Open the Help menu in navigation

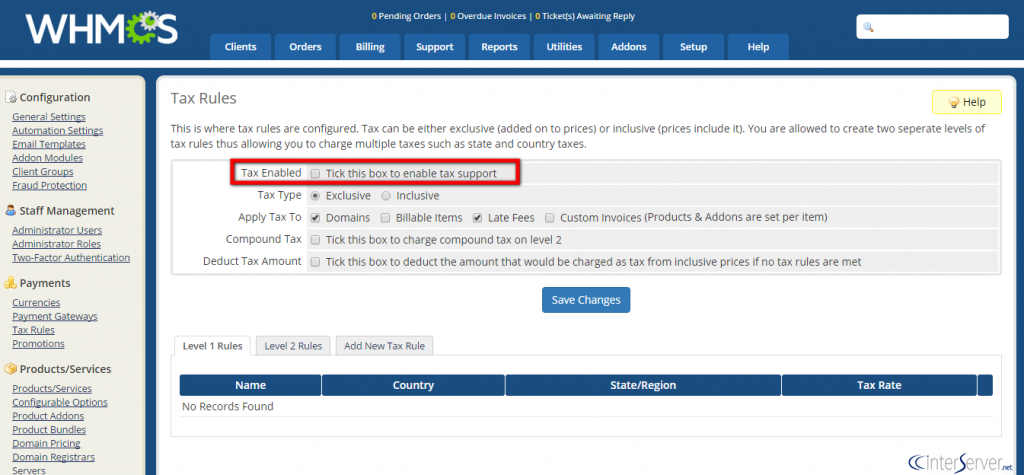point(758,47)
